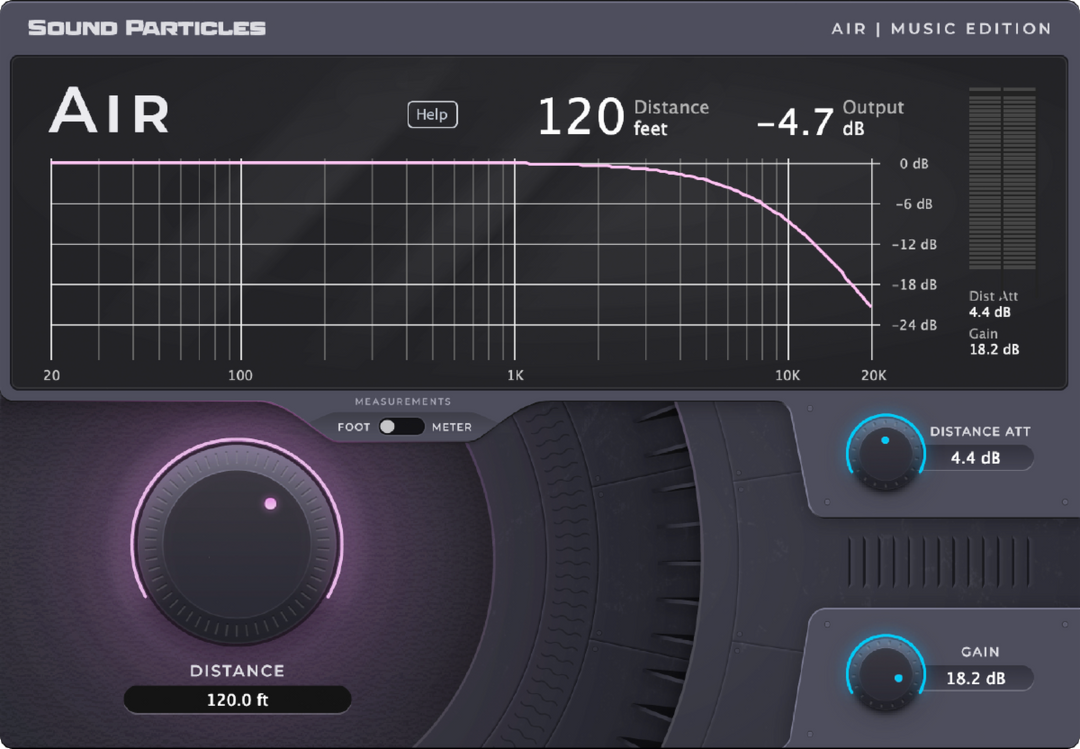Click the -24 dB axis label
The height and width of the screenshot is (749, 1080).
[916, 325]
